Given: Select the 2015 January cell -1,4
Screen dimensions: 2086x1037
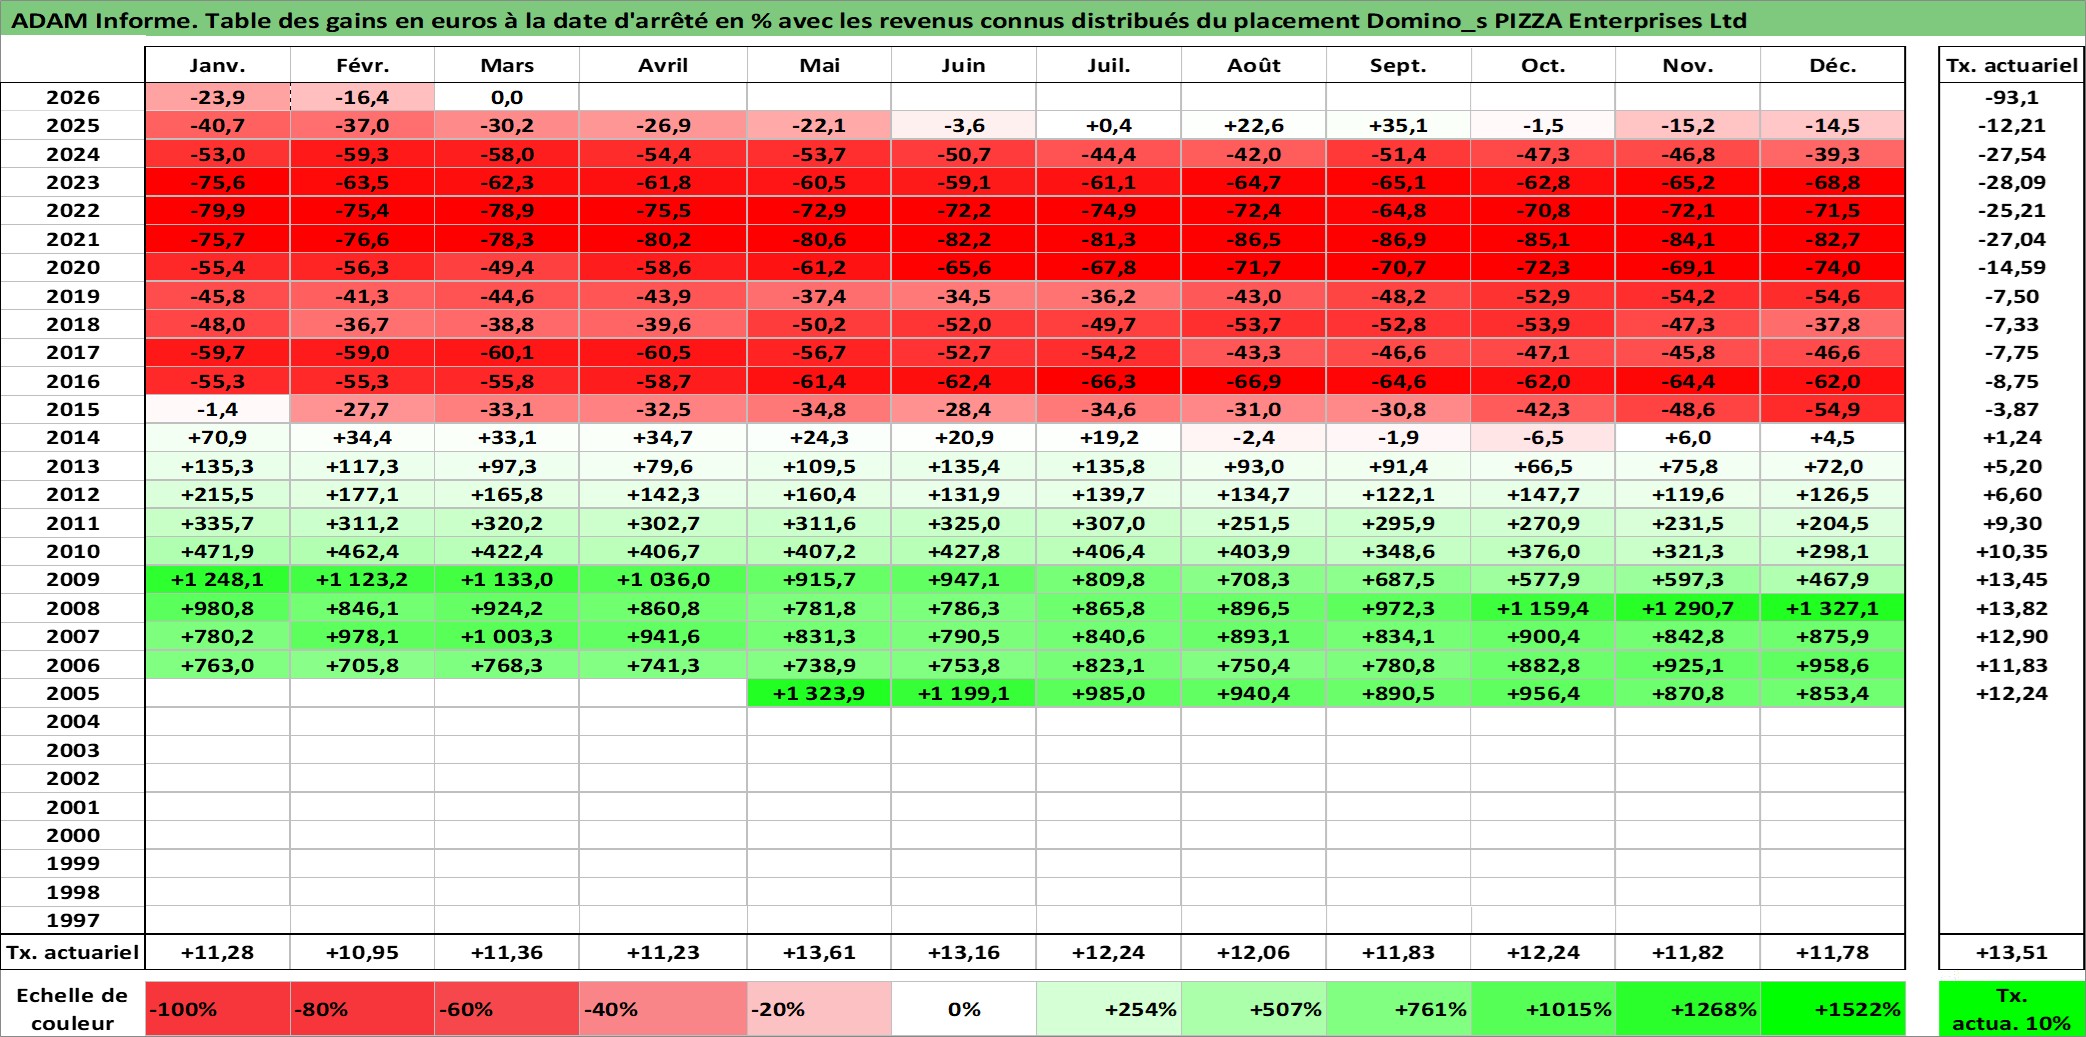Looking at the screenshot, I should point(218,409).
